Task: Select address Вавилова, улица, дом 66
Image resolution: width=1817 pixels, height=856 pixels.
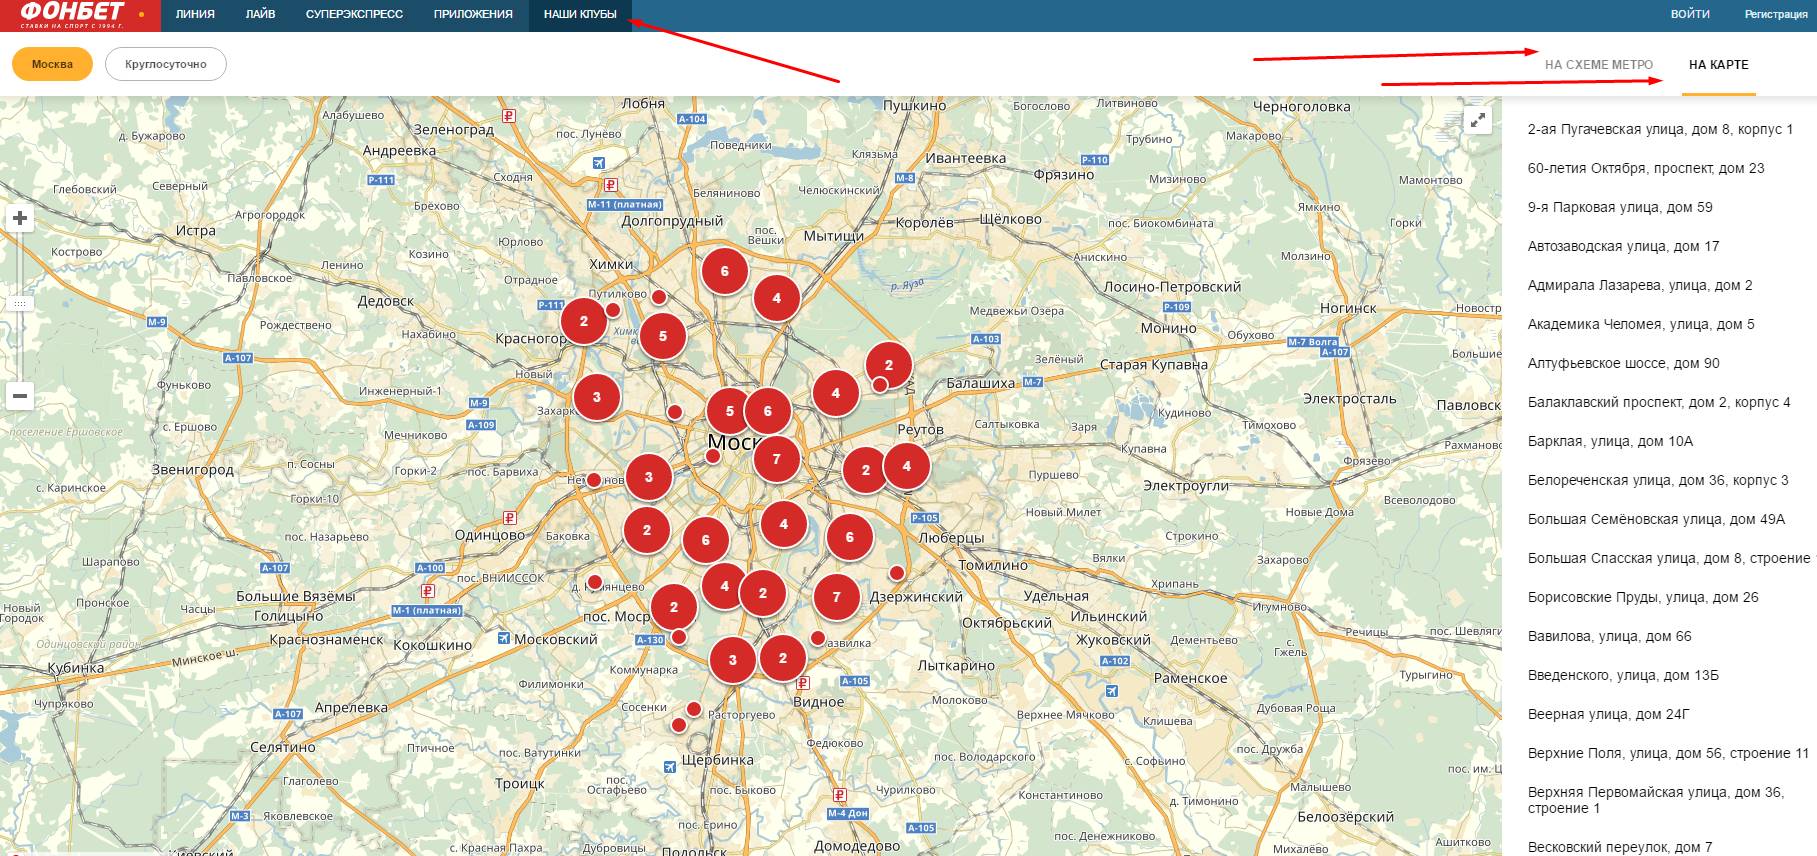Action: point(1610,636)
